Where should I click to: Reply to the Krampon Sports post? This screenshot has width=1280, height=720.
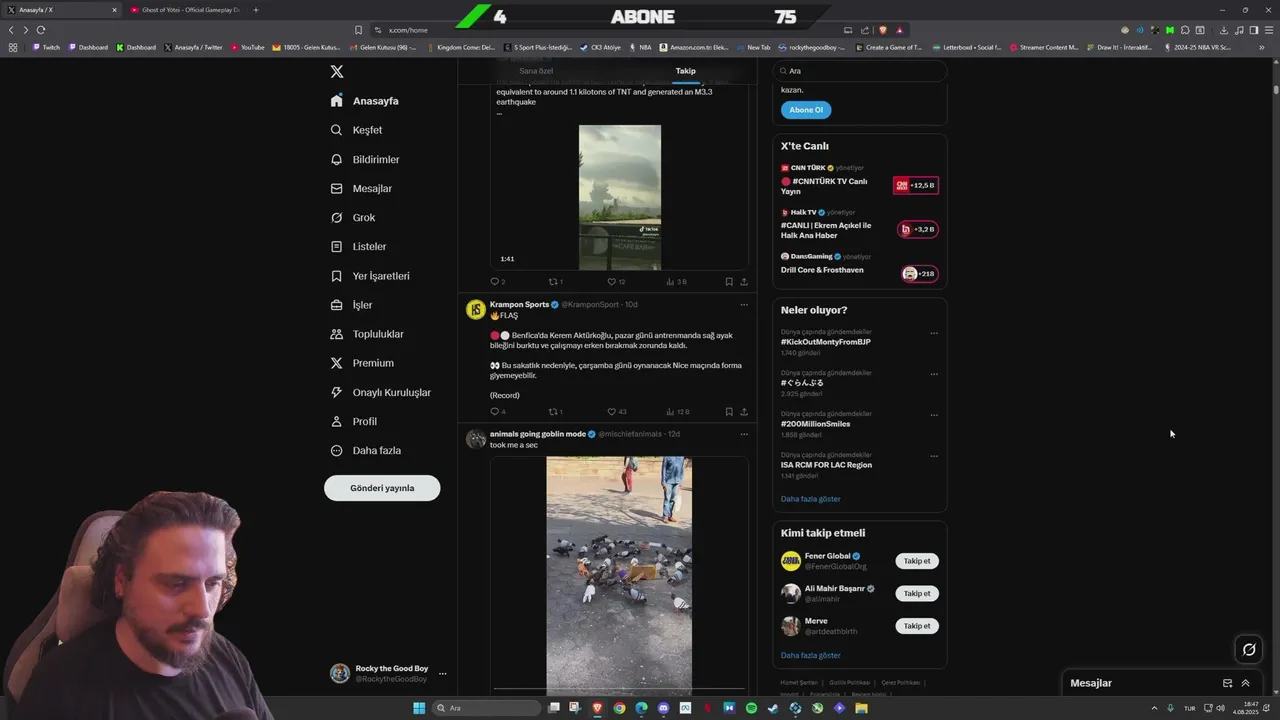point(497,412)
